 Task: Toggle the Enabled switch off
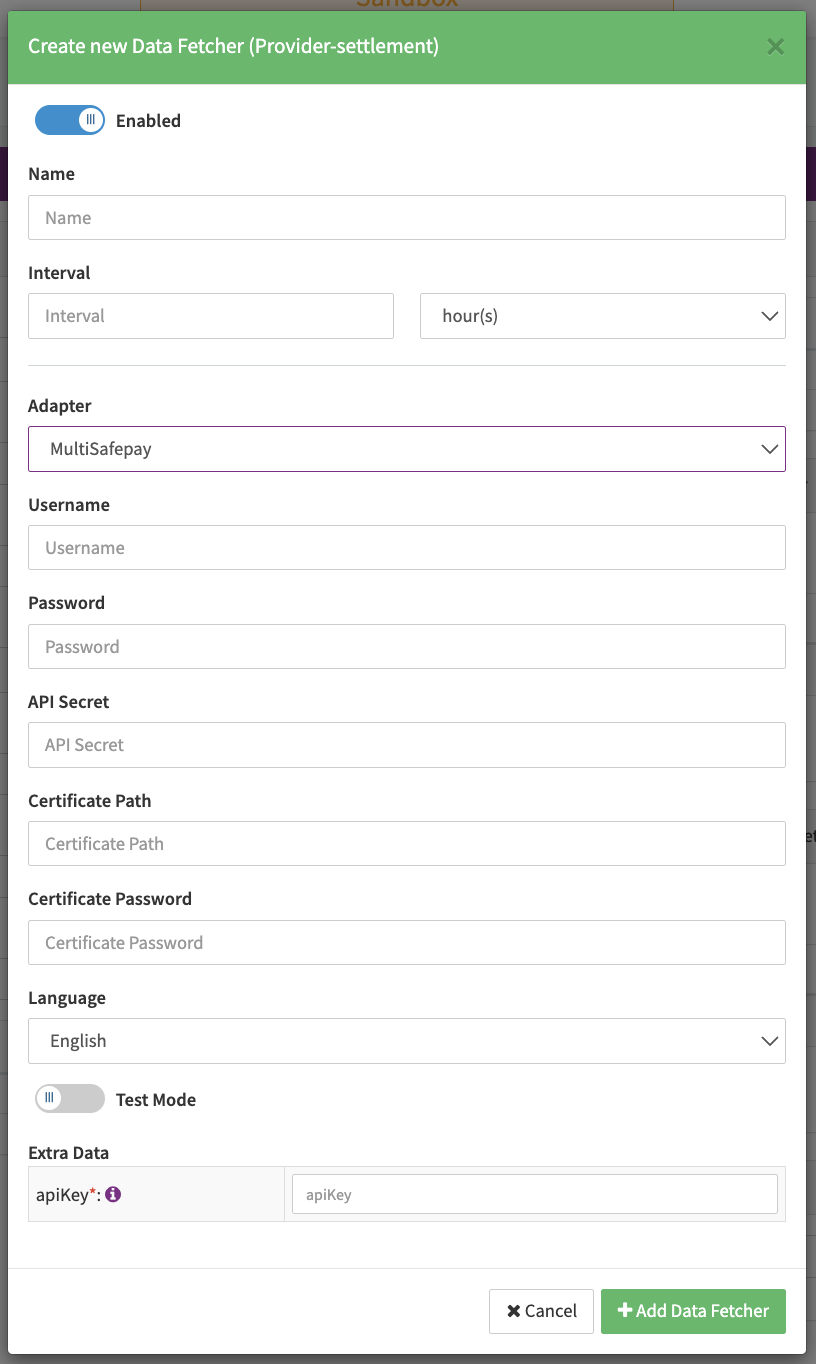(x=70, y=121)
